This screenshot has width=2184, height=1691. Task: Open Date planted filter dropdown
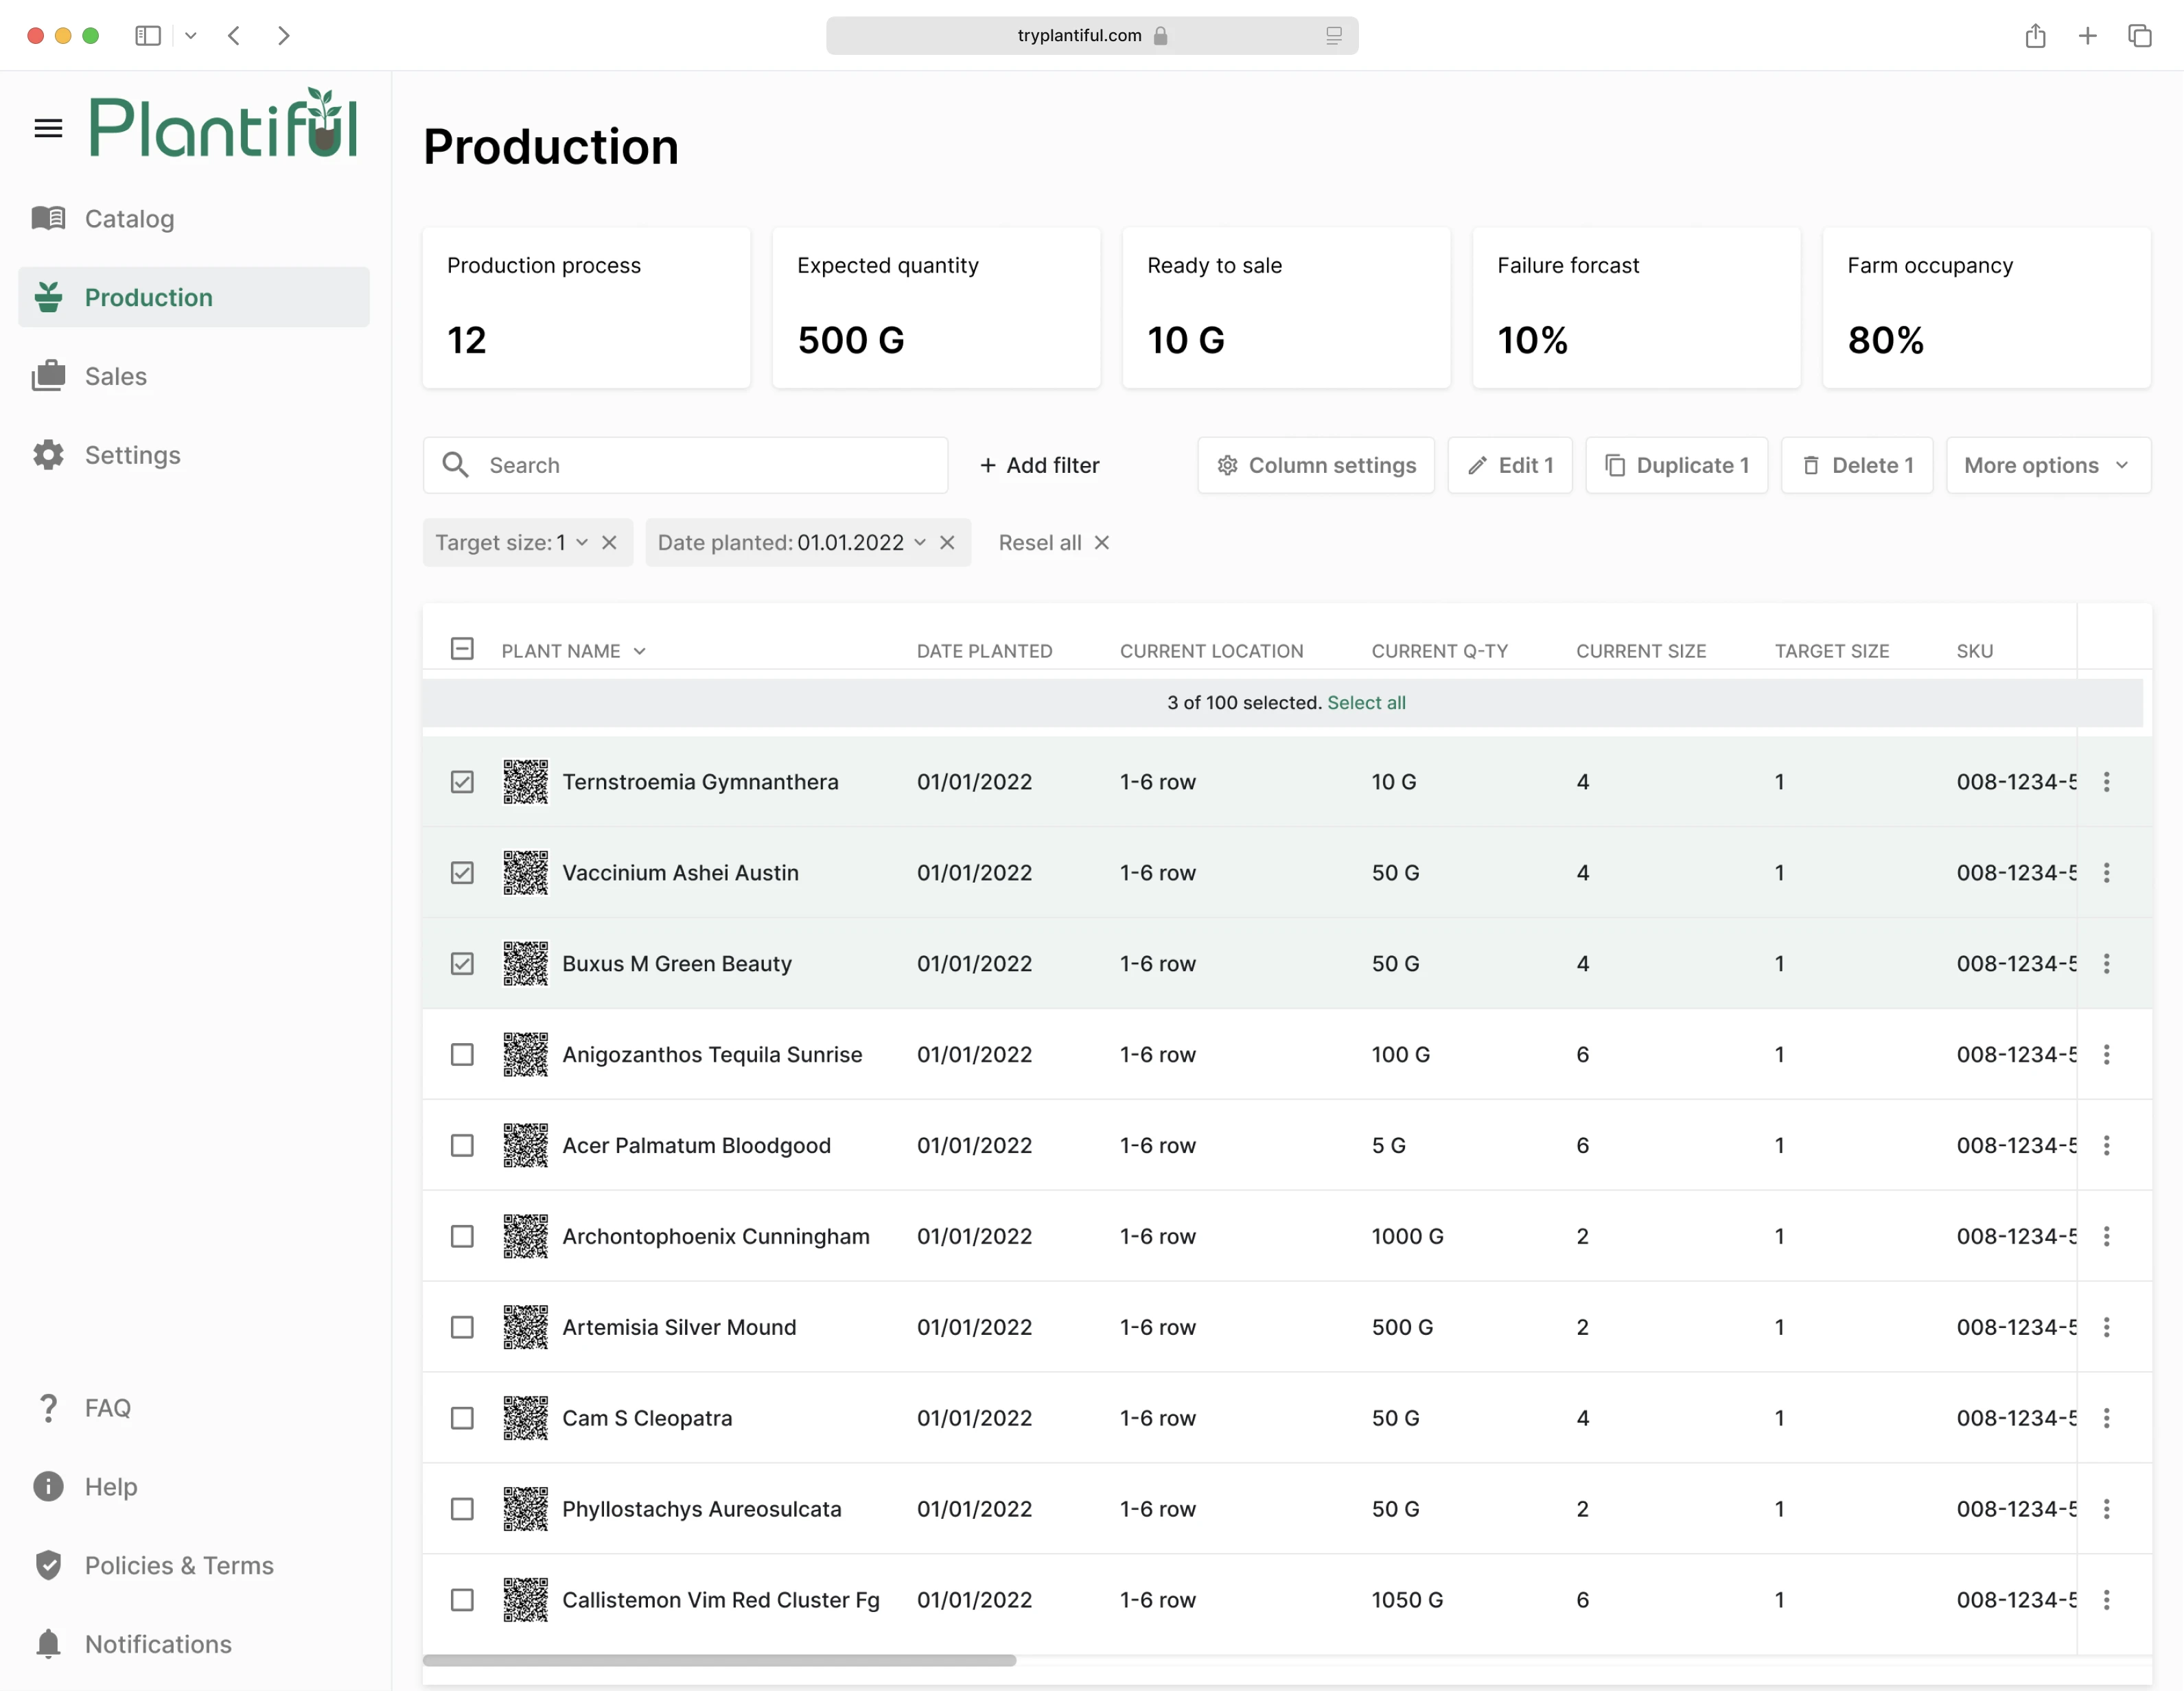(919, 542)
